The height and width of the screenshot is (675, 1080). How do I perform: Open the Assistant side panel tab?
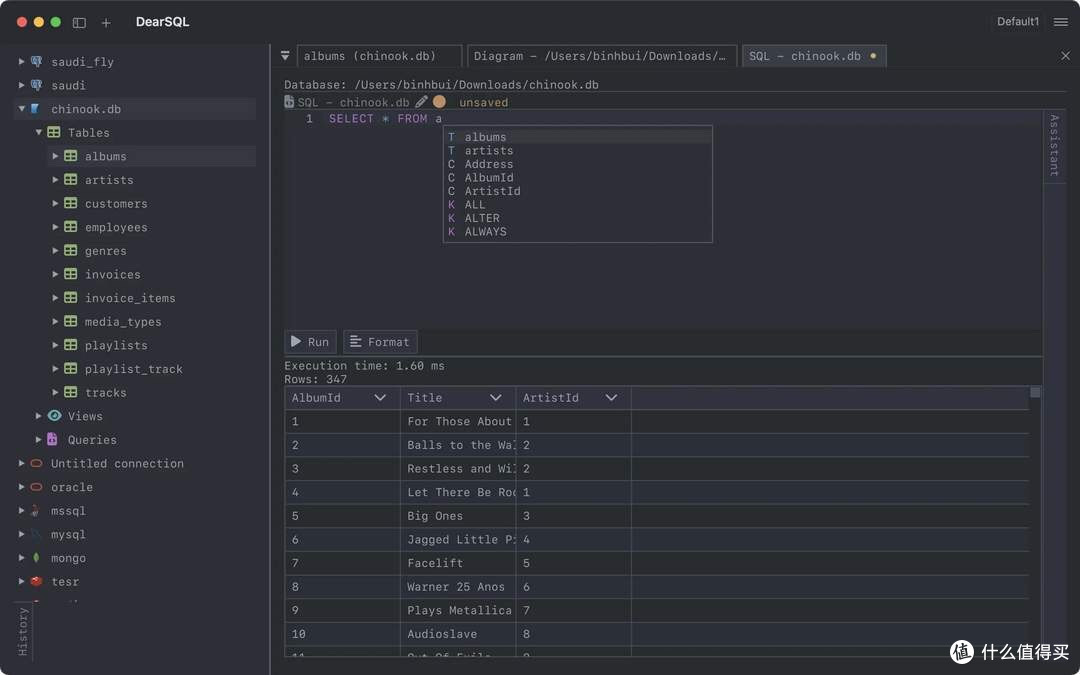1054,145
